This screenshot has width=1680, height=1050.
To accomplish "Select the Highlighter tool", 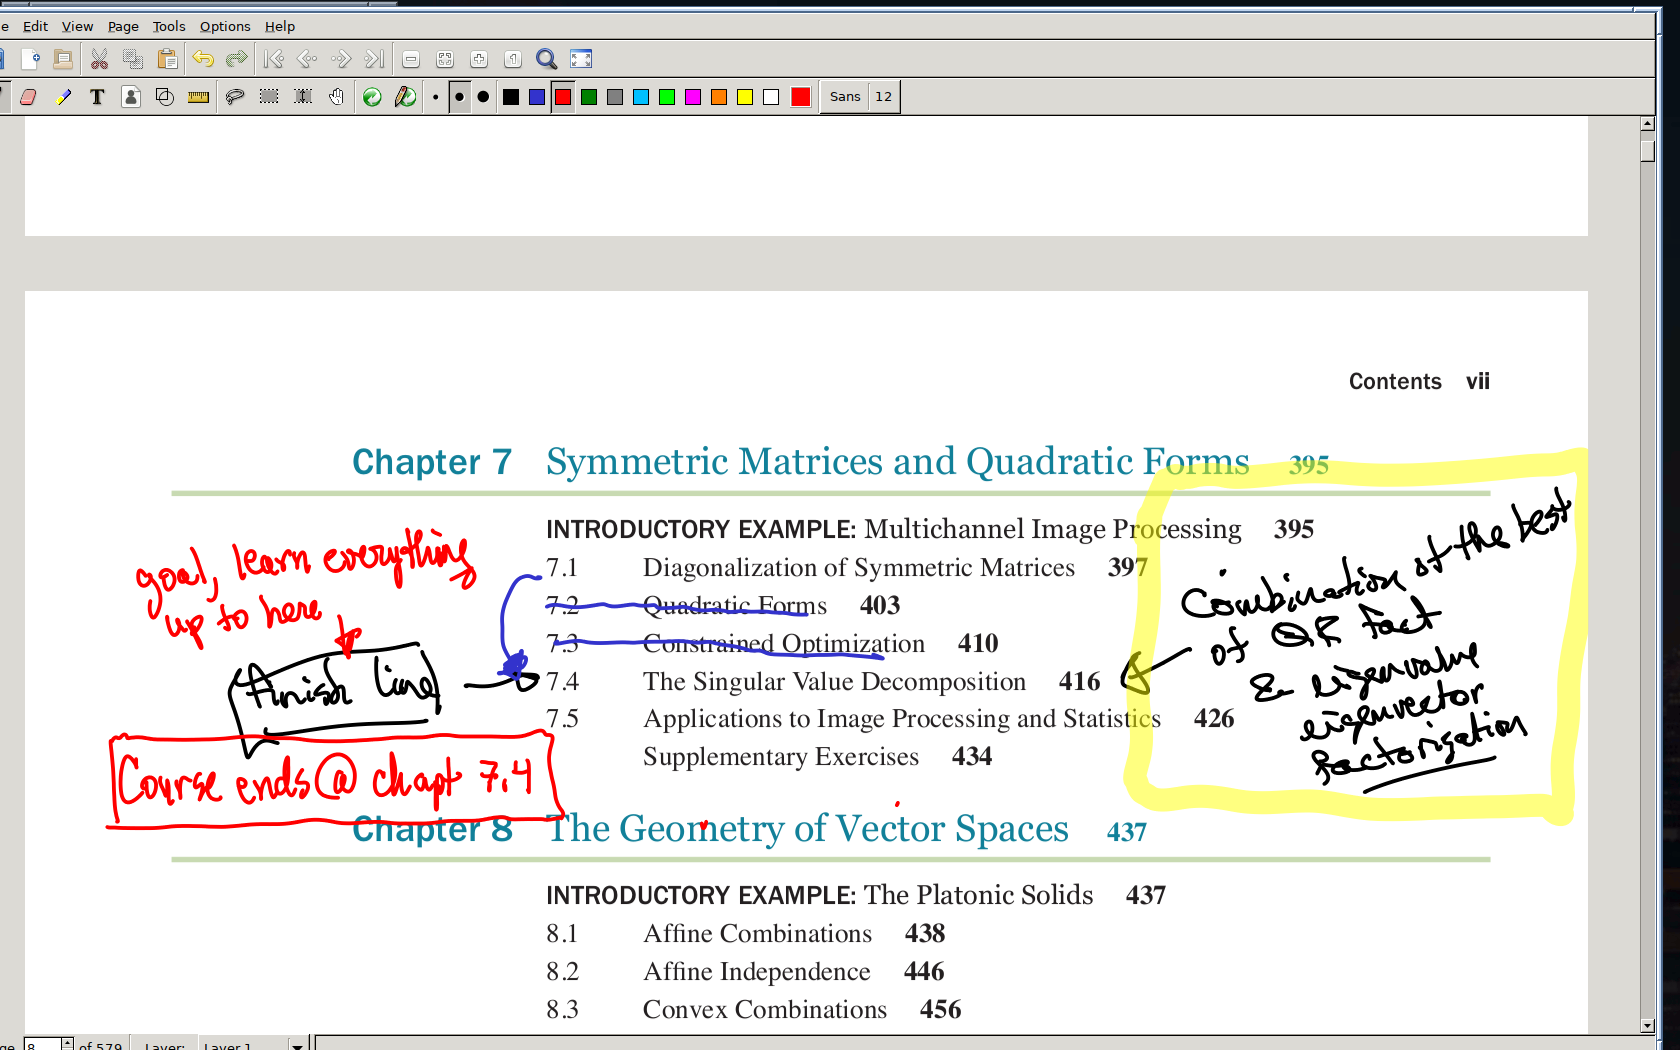I will pos(63,97).
